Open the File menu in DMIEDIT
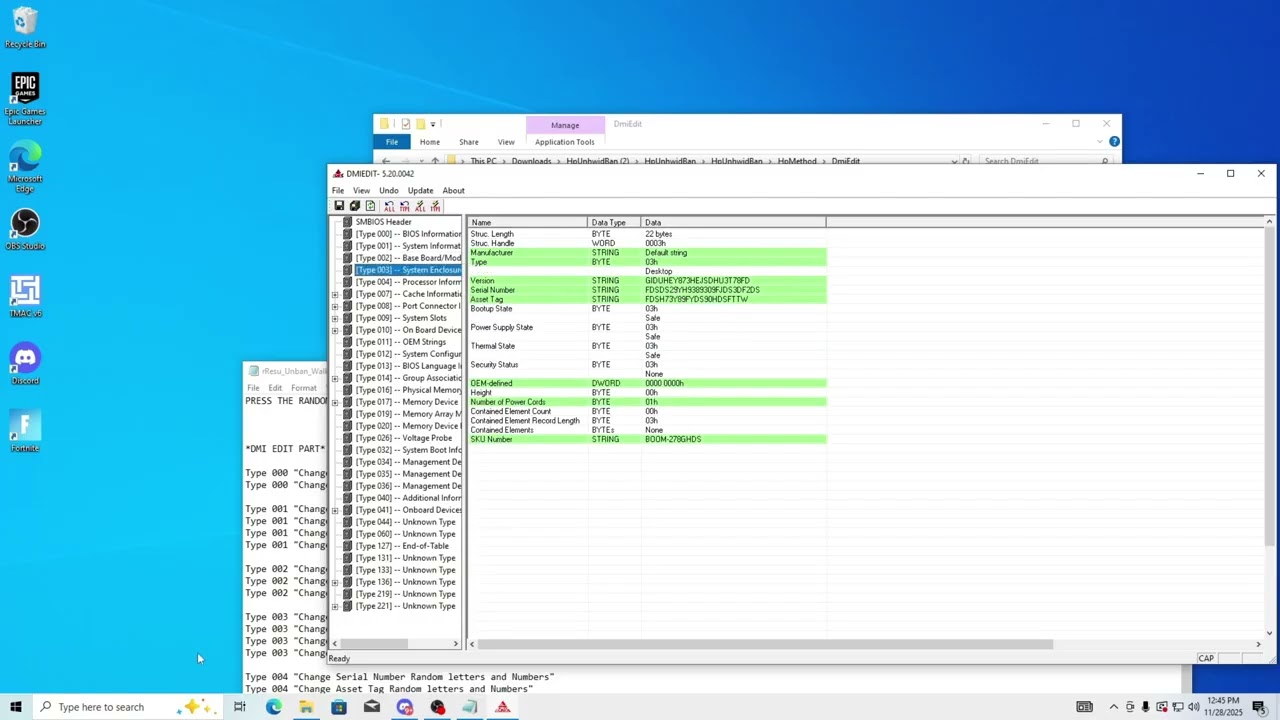Screen dimensions: 1280x720 pos(338,190)
